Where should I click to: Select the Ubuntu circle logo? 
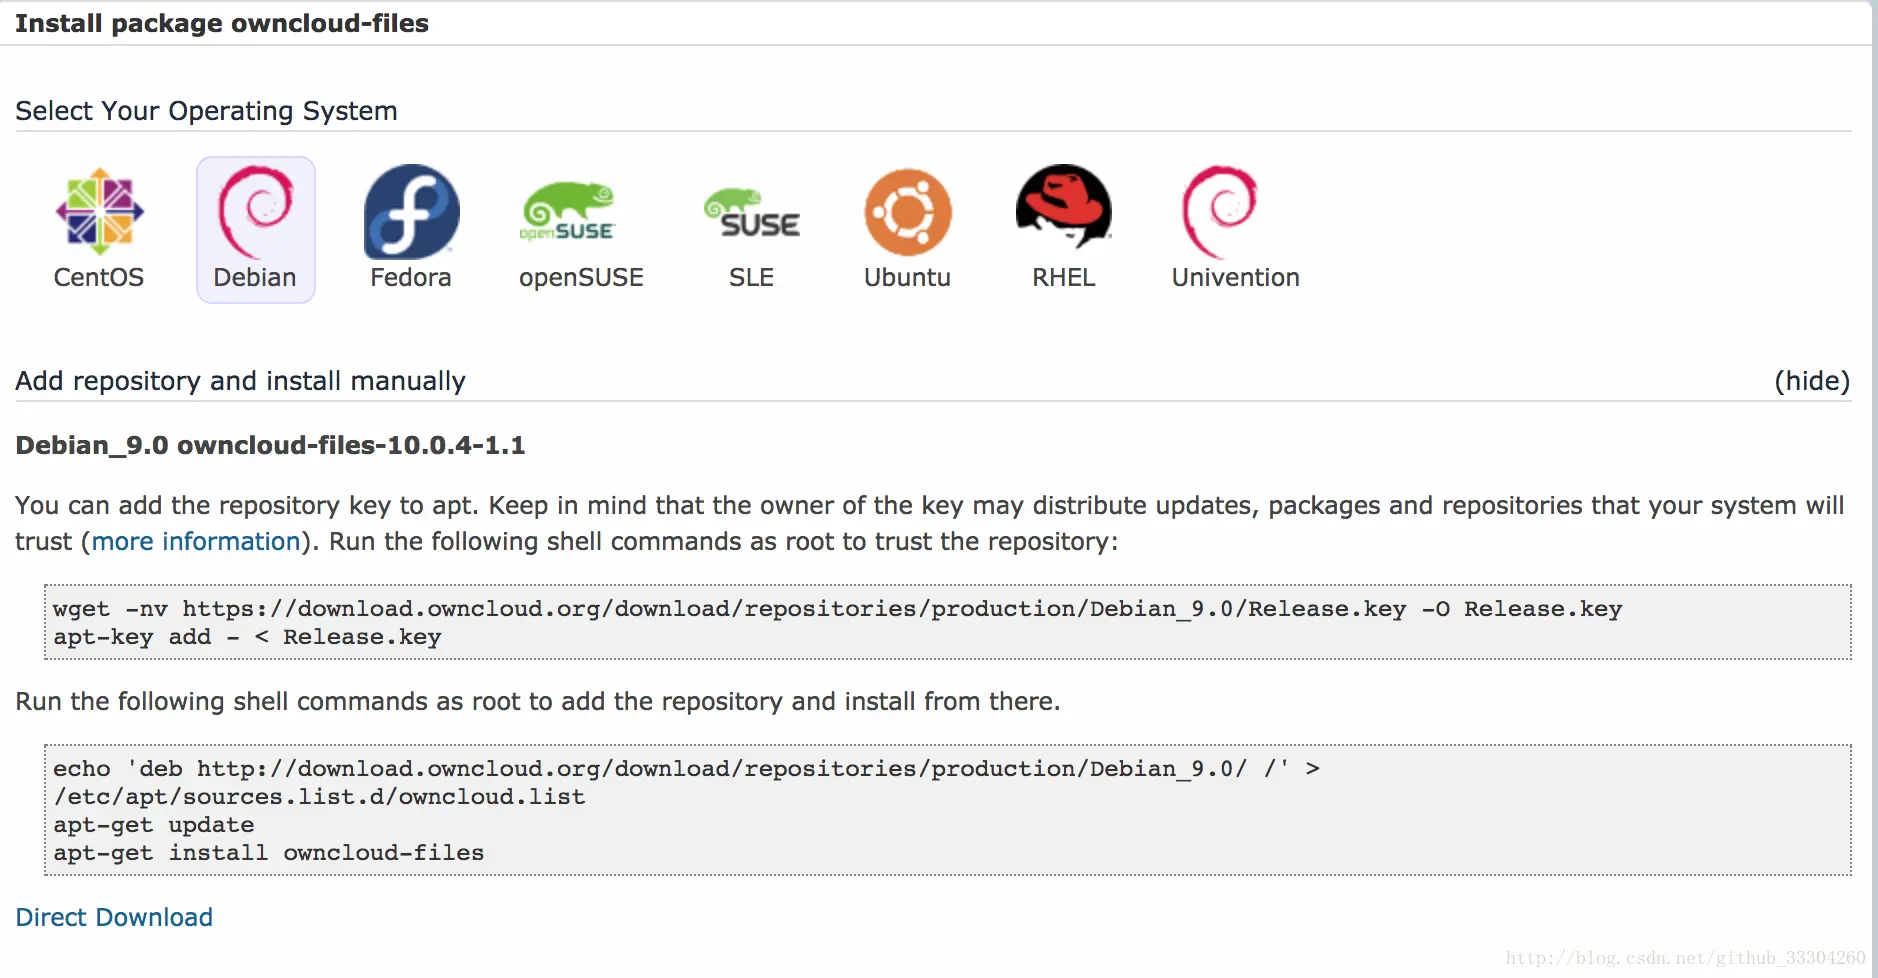(x=908, y=212)
